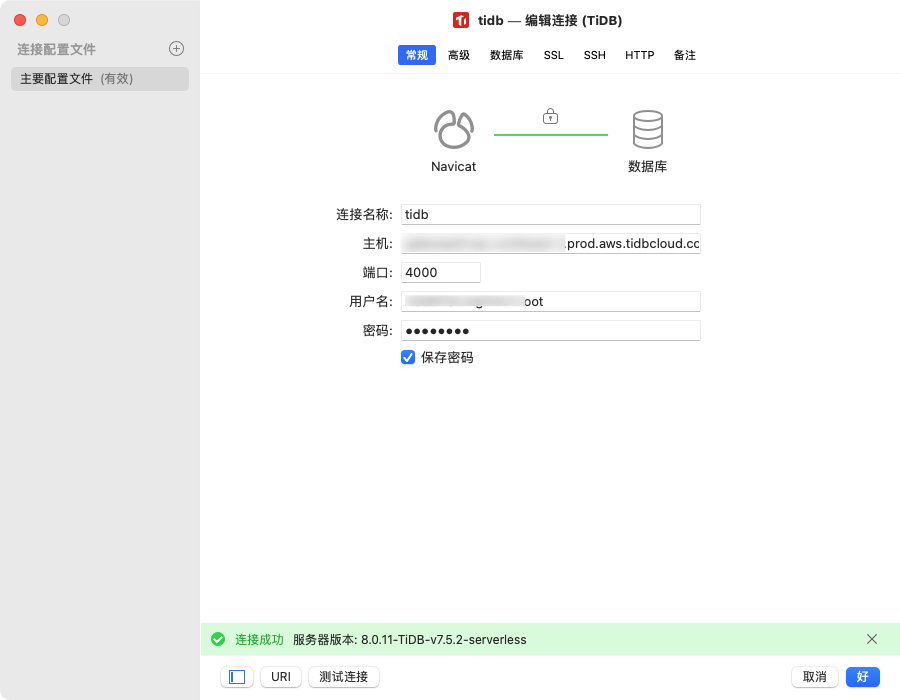Switch to the 高级 tab
This screenshot has width=900, height=700.
tap(459, 55)
